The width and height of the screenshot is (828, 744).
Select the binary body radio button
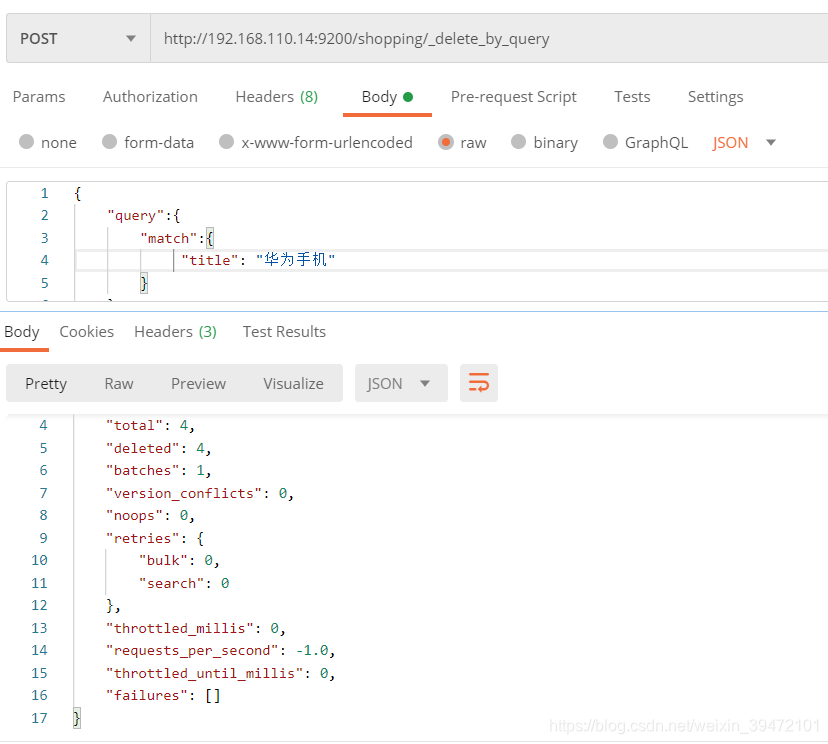pyautogui.click(x=519, y=142)
